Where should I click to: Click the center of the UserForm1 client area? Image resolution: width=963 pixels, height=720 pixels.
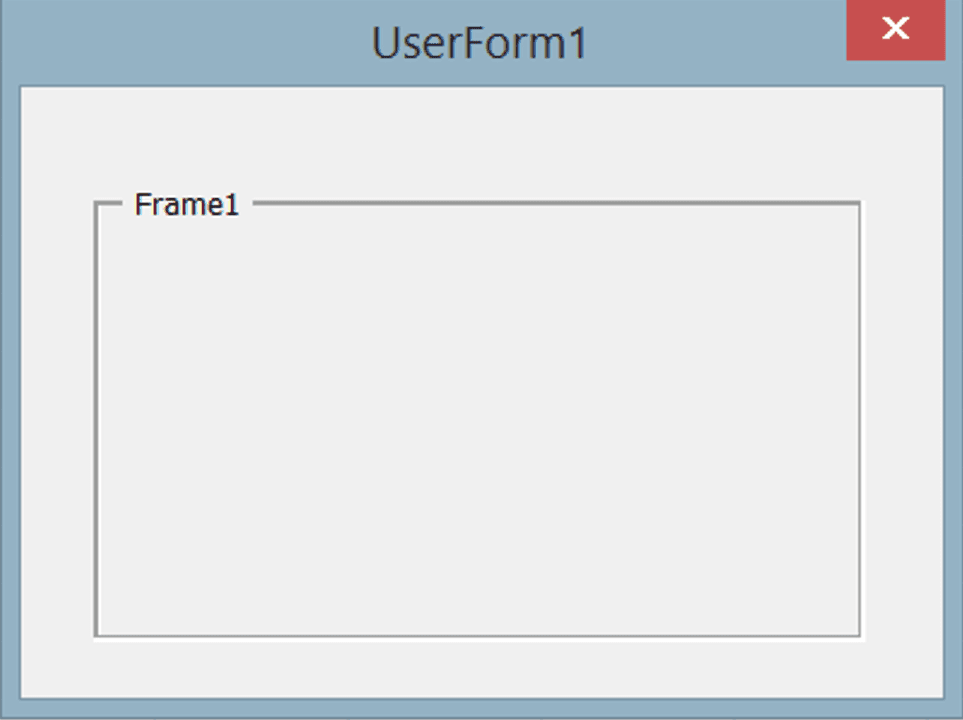482,392
